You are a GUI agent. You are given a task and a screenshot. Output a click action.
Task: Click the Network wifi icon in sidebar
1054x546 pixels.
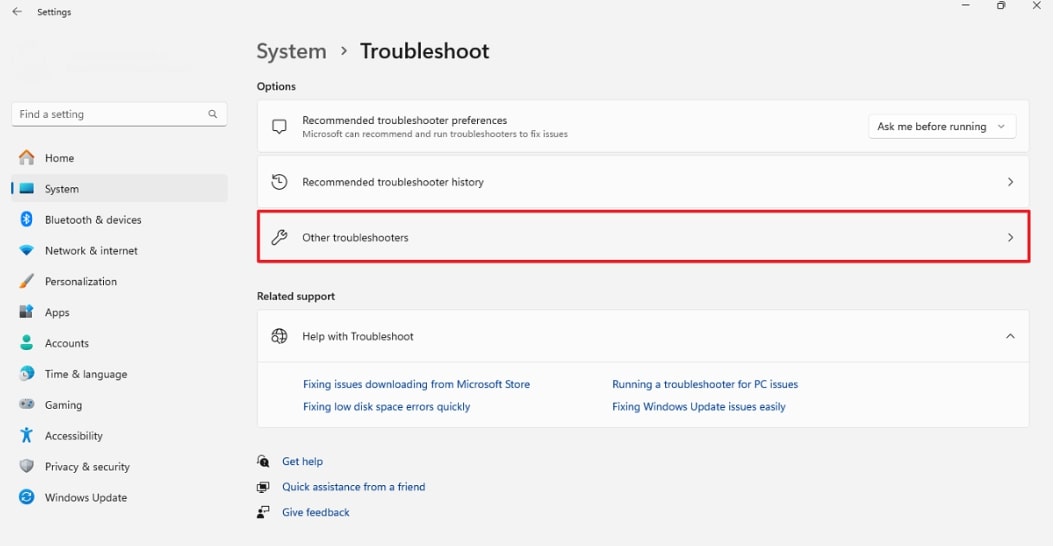[x=26, y=251]
